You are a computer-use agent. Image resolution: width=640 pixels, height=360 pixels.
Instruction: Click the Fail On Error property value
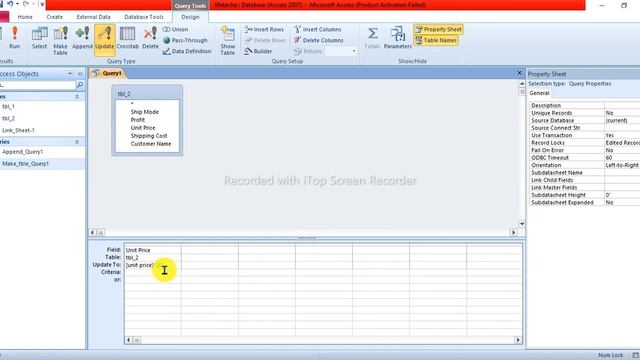click(x=622, y=150)
